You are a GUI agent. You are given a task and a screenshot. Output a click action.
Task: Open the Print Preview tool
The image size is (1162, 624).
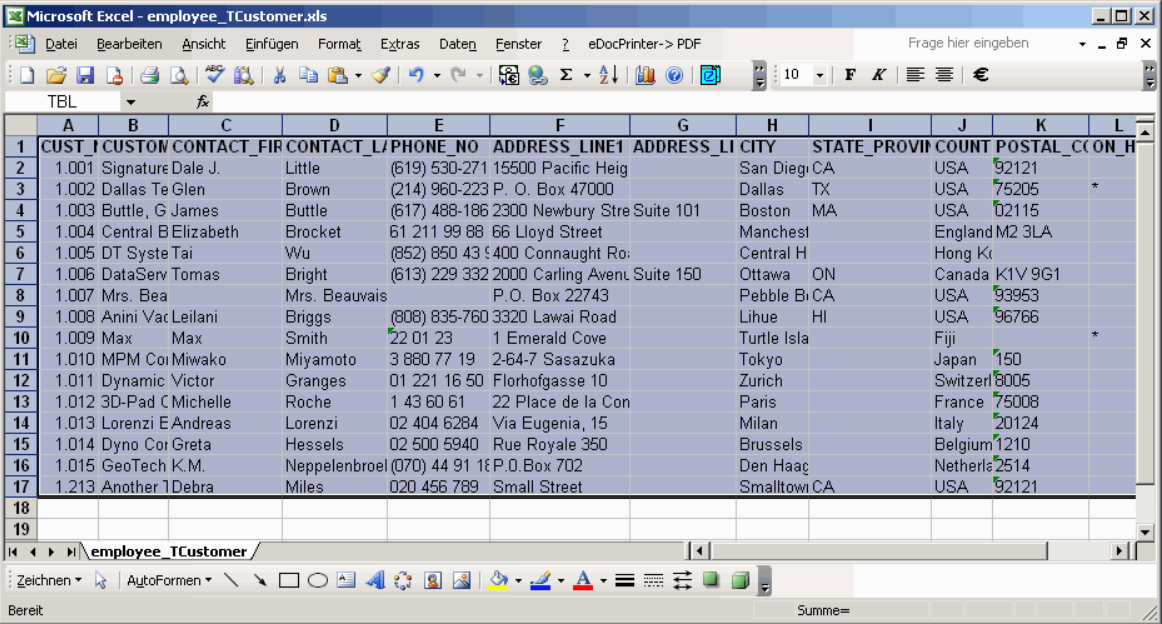click(x=178, y=75)
